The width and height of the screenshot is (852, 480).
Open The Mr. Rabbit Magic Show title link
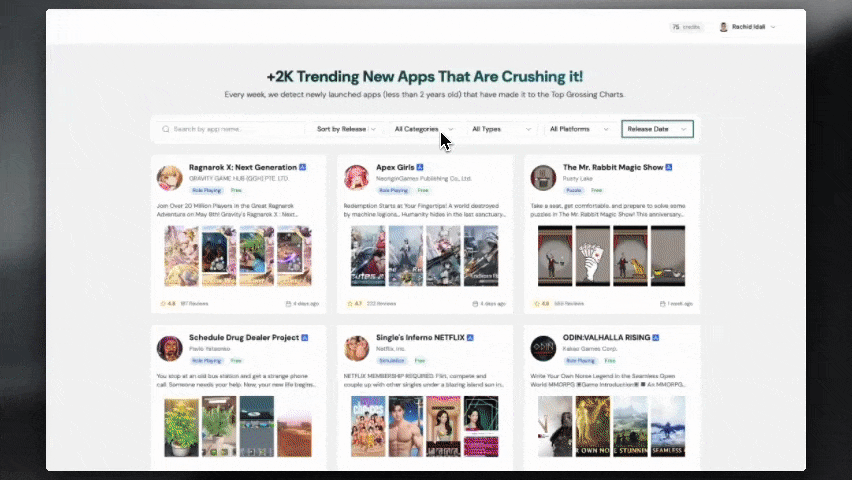tap(613, 167)
